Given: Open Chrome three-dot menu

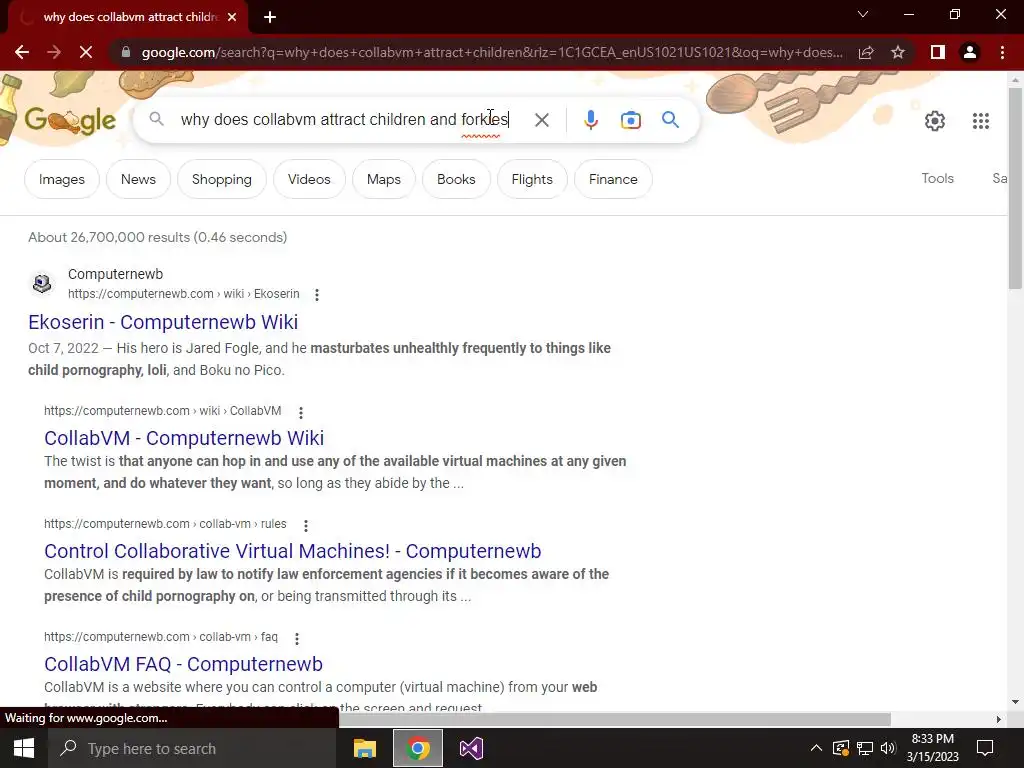Looking at the screenshot, I should tap(1002, 52).
